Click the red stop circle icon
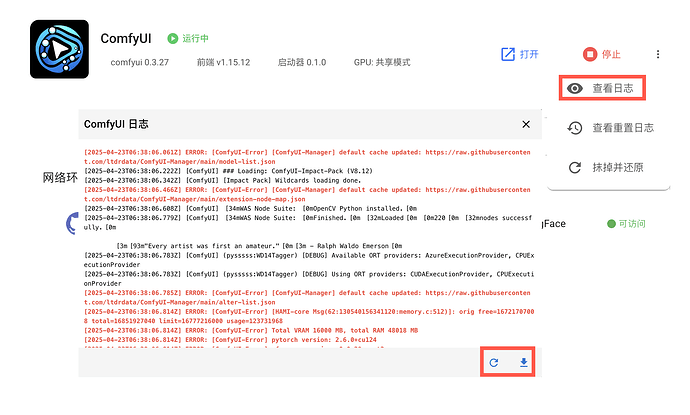The width and height of the screenshot is (690, 415). tap(590, 54)
